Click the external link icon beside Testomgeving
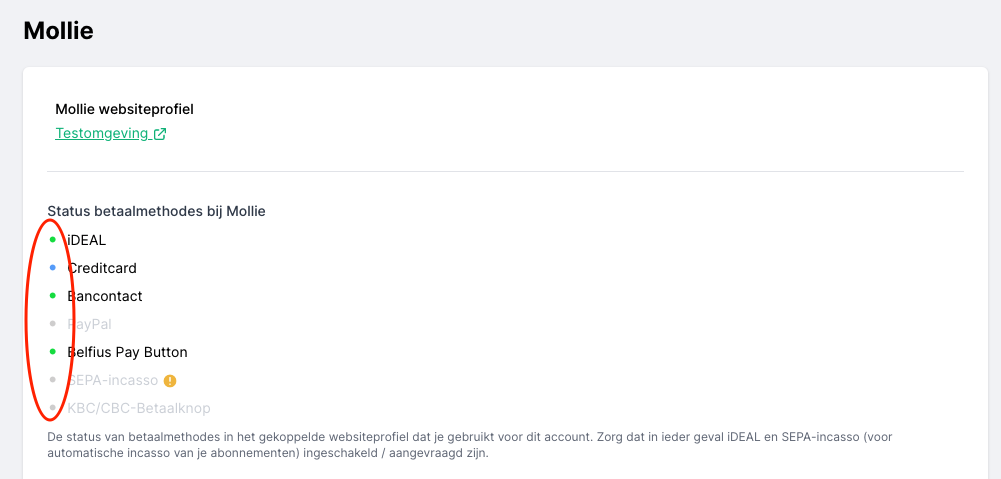Viewport: 1001px width, 479px height. pyautogui.click(x=160, y=134)
